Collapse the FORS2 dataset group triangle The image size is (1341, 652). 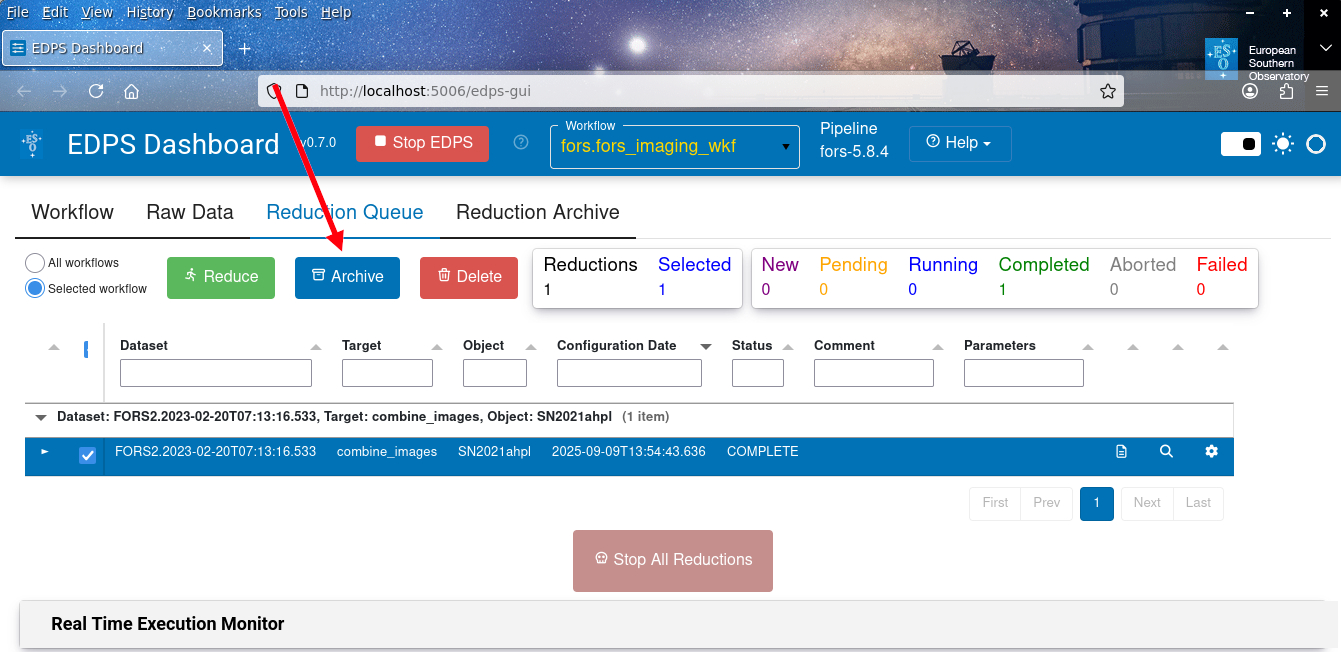(41, 417)
